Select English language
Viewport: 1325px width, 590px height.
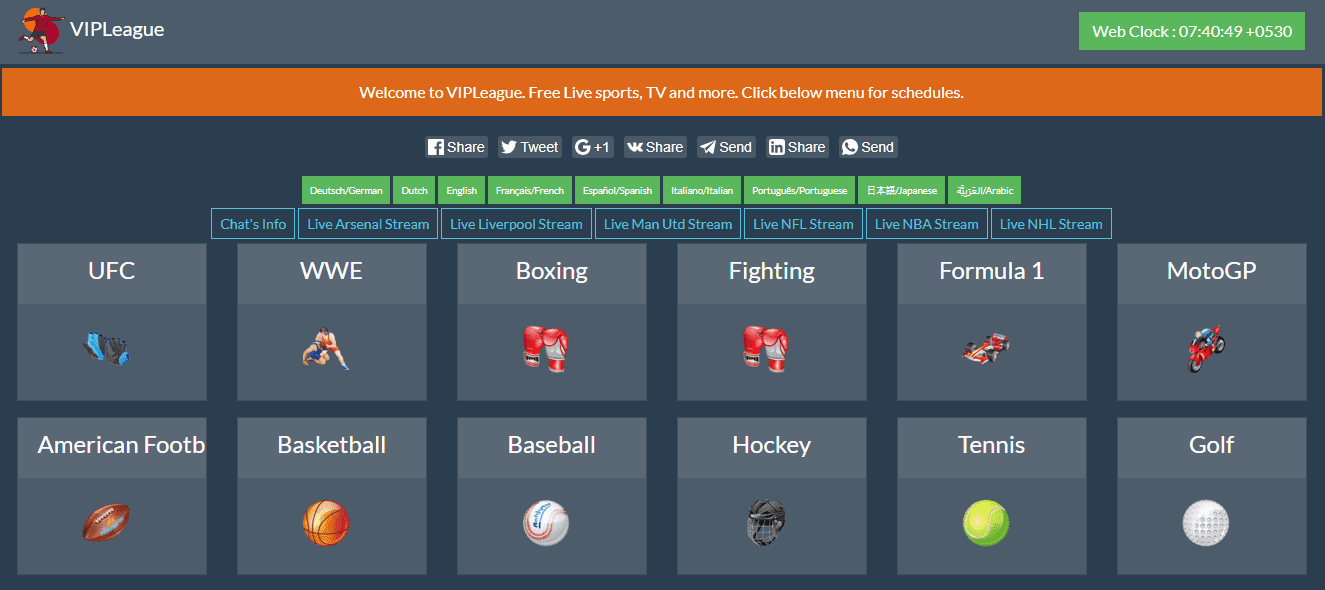[462, 190]
